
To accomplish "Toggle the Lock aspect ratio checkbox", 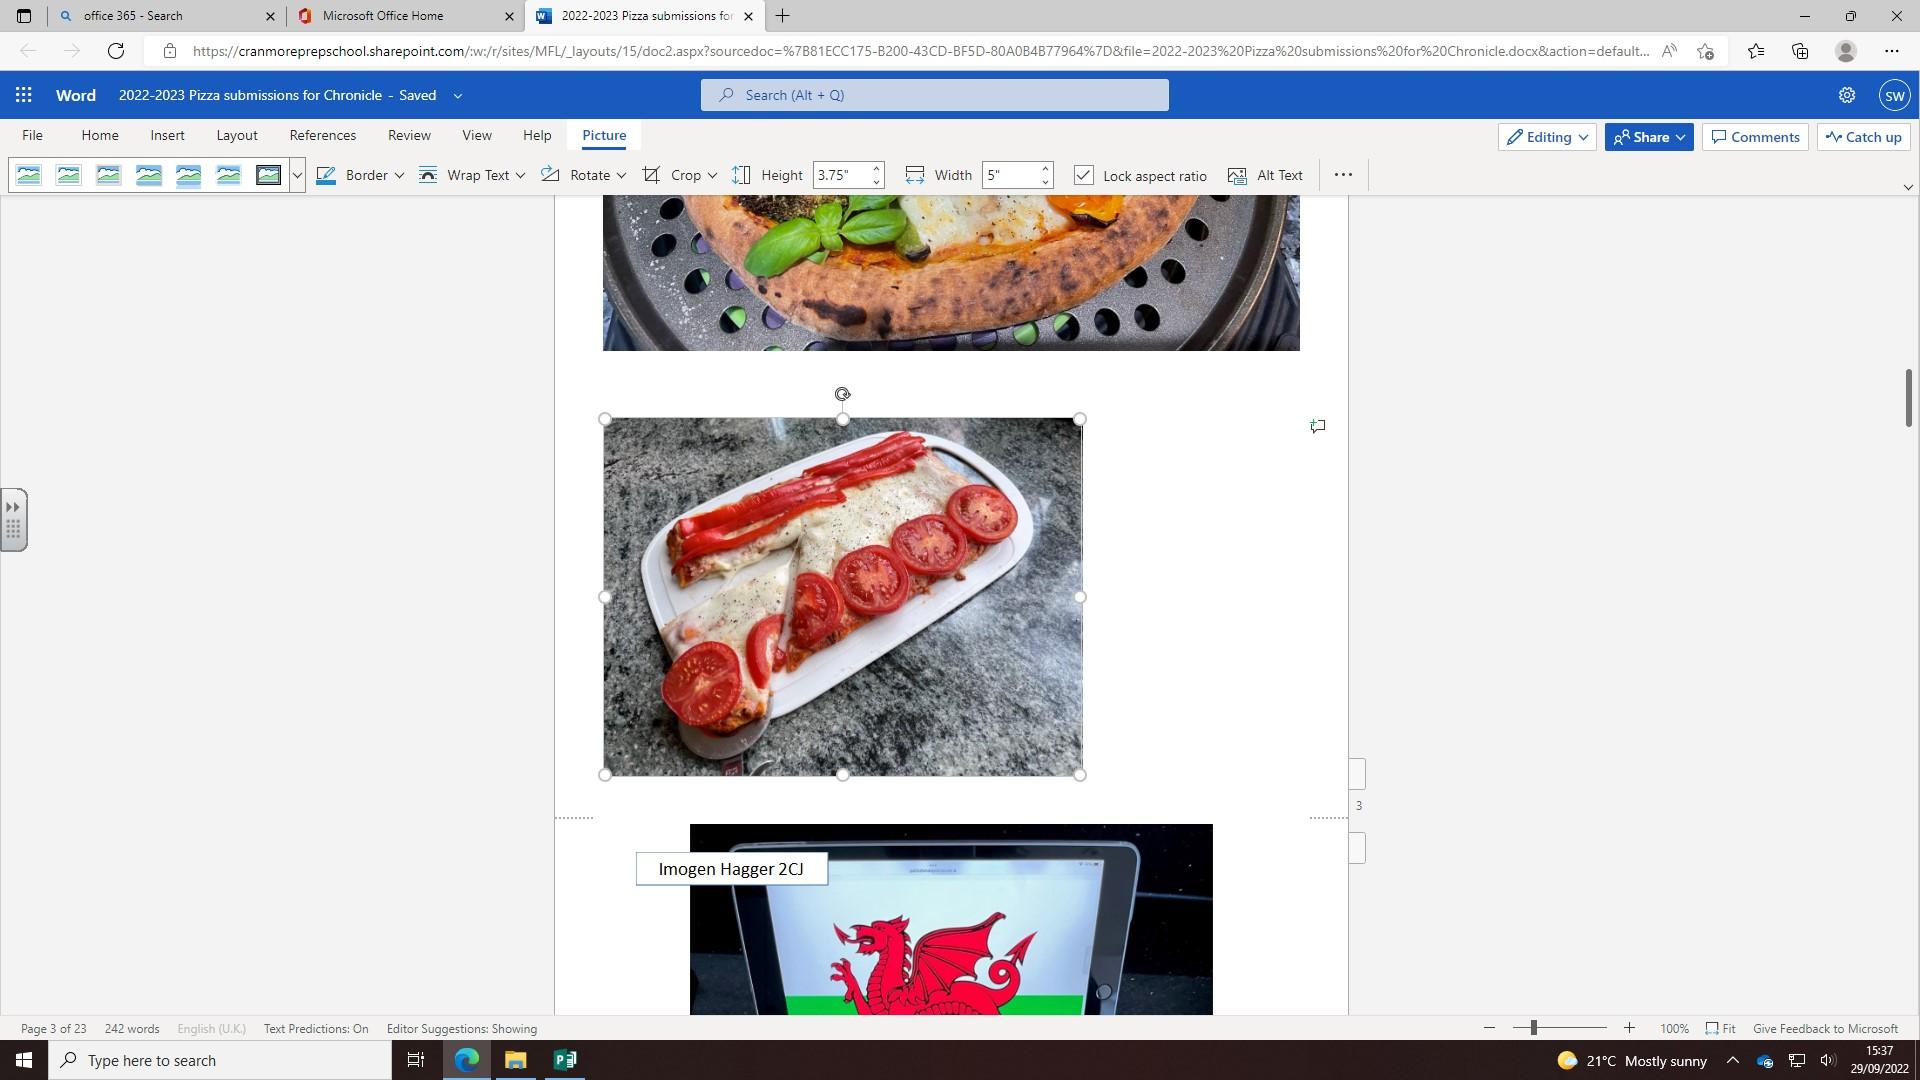I will [x=1083, y=176].
